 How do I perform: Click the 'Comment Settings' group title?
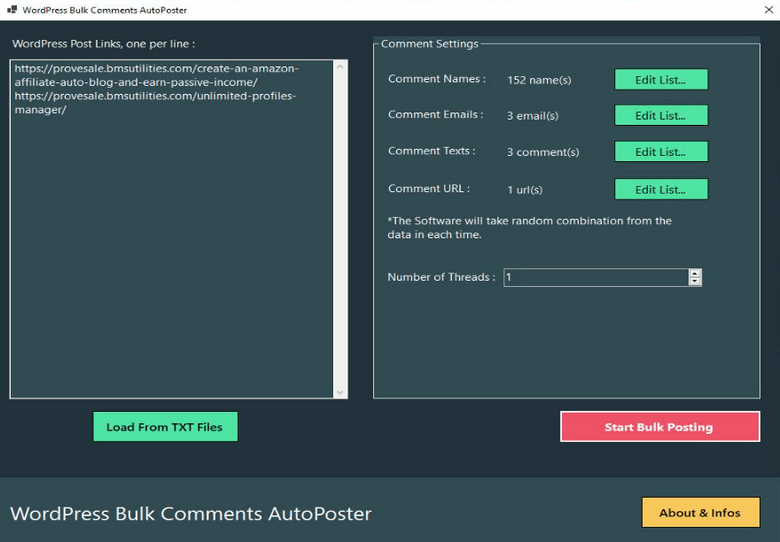[430, 44]
